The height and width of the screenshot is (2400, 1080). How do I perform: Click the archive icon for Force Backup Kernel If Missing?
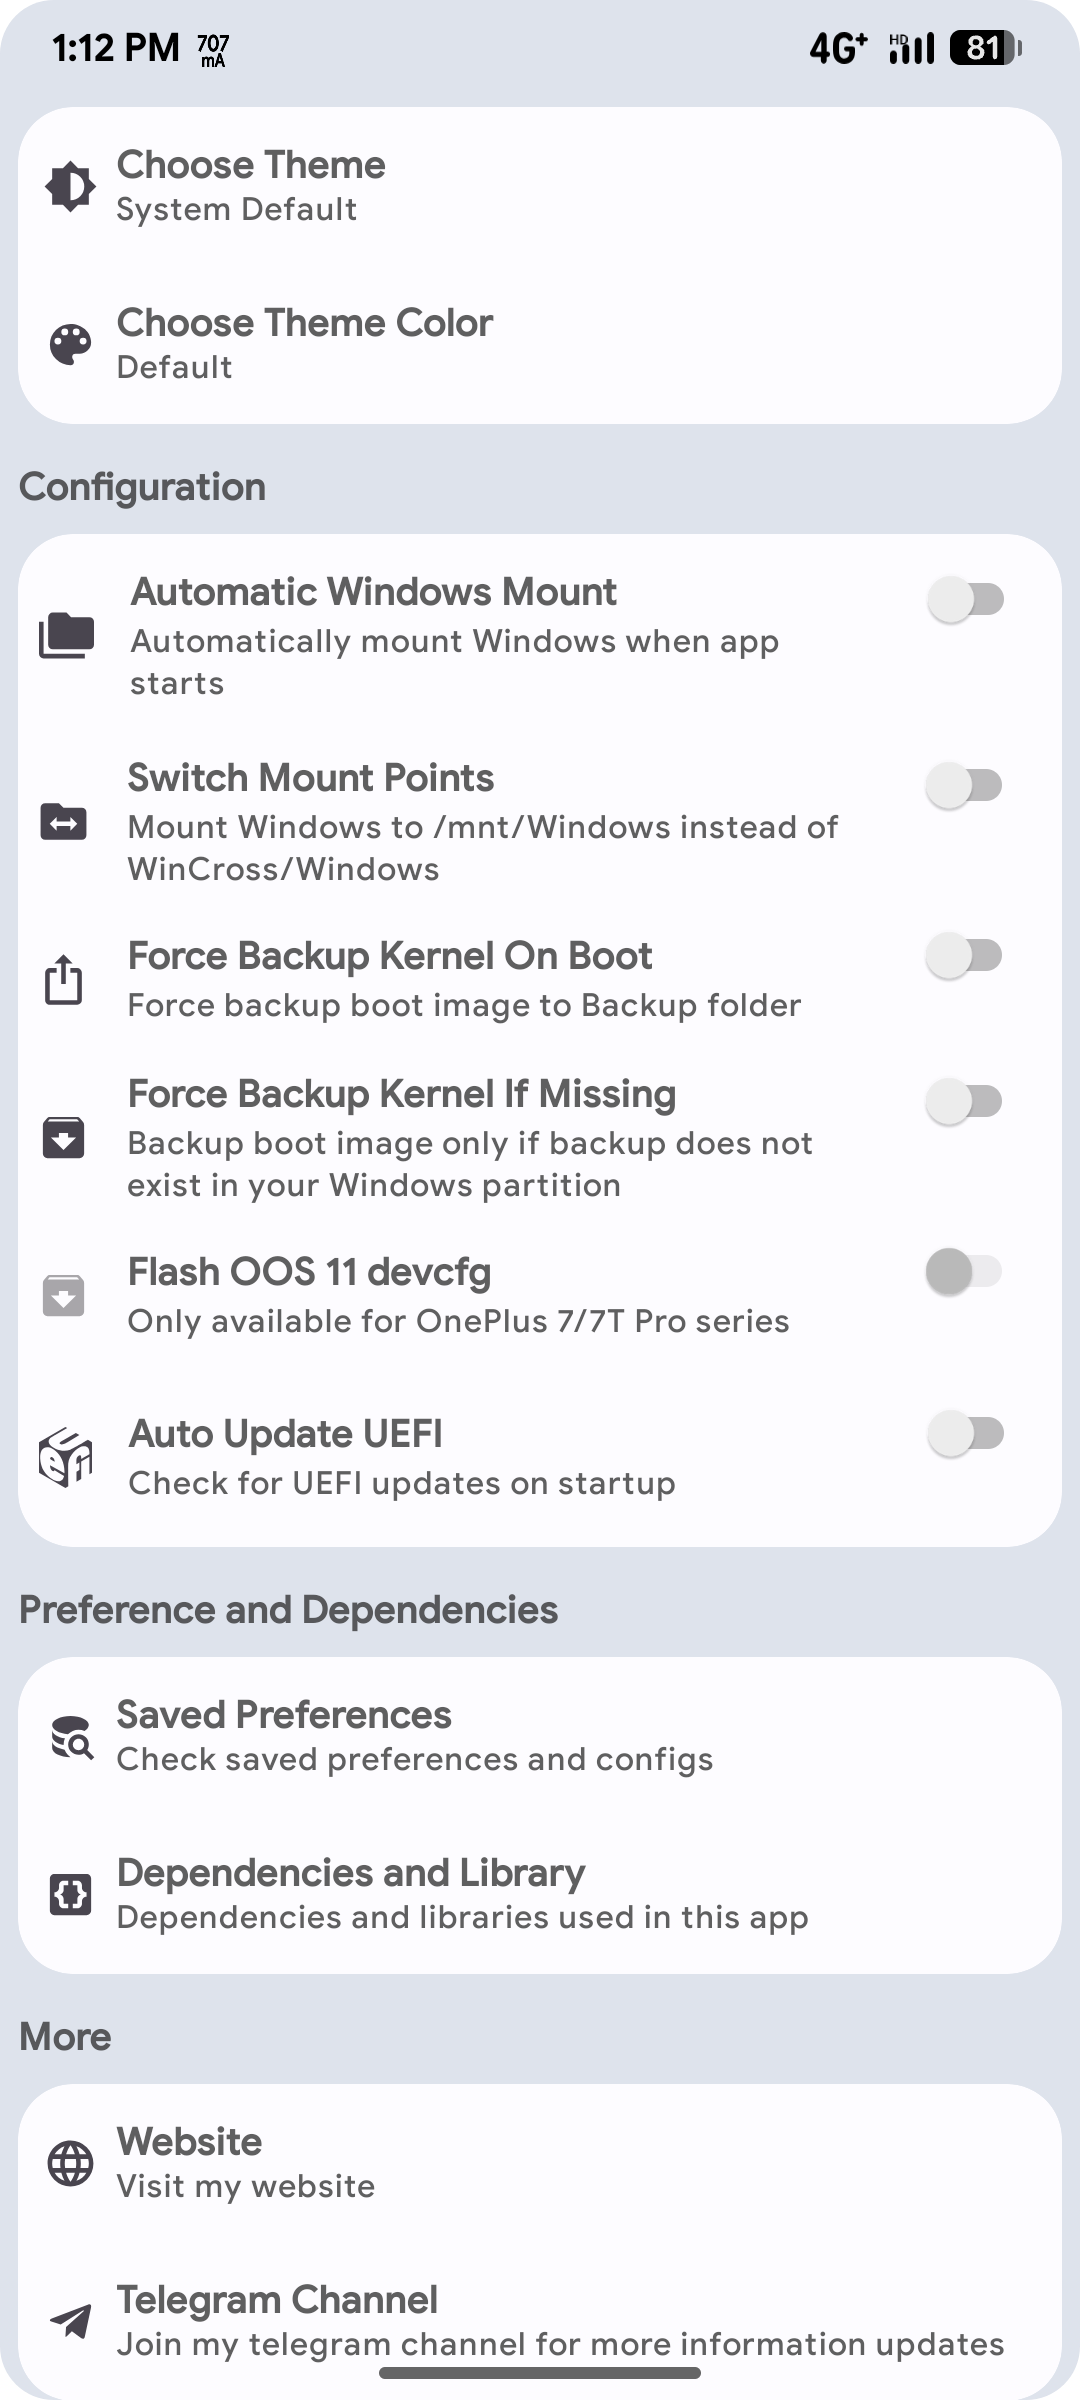[x=63, y=1138]
